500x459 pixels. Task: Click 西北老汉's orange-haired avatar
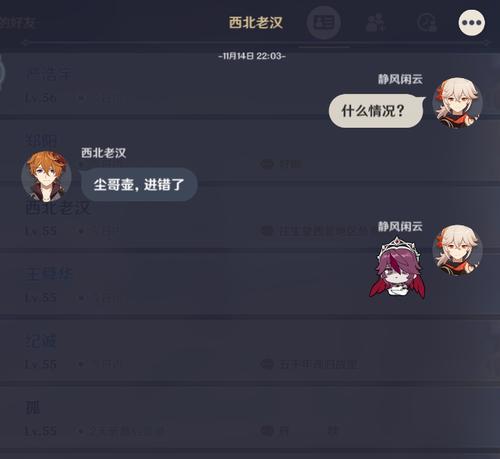[46, 177]
